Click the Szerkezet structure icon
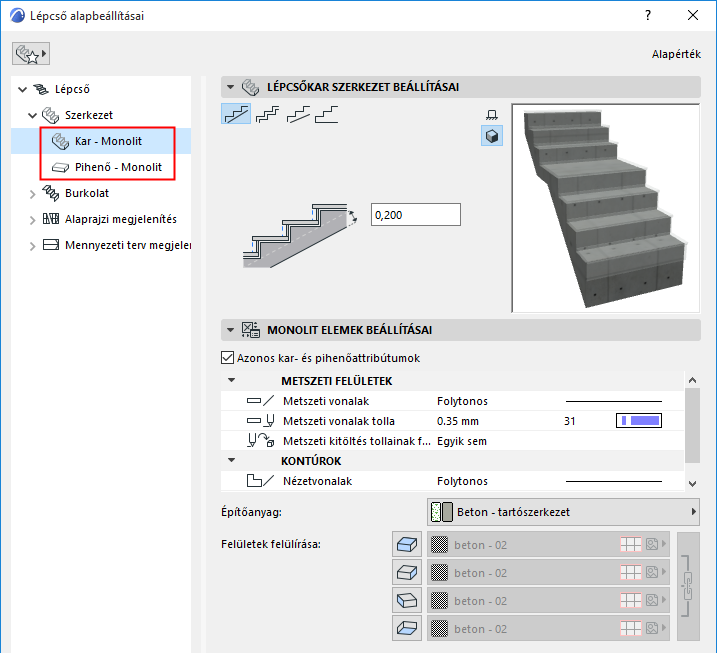The height and width of the screenshot is (653, 717). [x=50, y=115]
